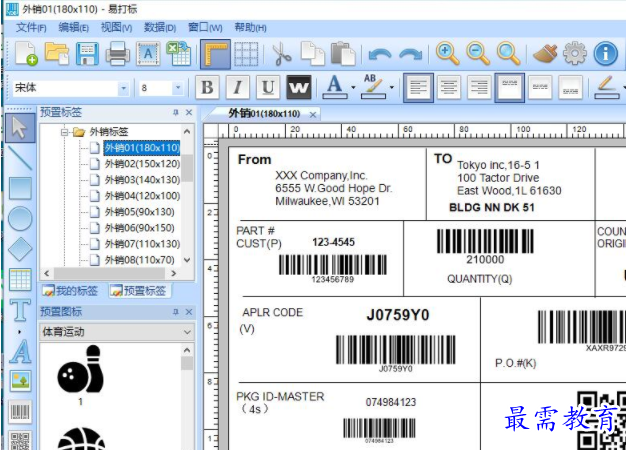The image size is (626, 450).
Task: Select the image insert tool
Action: click(20, 381)
